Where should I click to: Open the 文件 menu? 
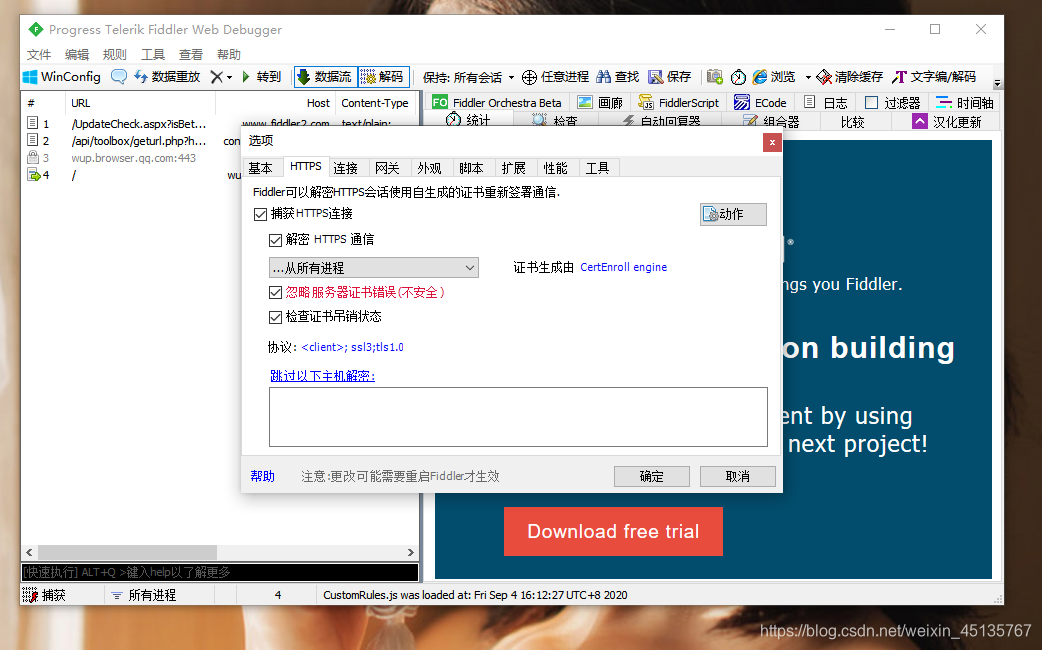(x=39, y=54)
